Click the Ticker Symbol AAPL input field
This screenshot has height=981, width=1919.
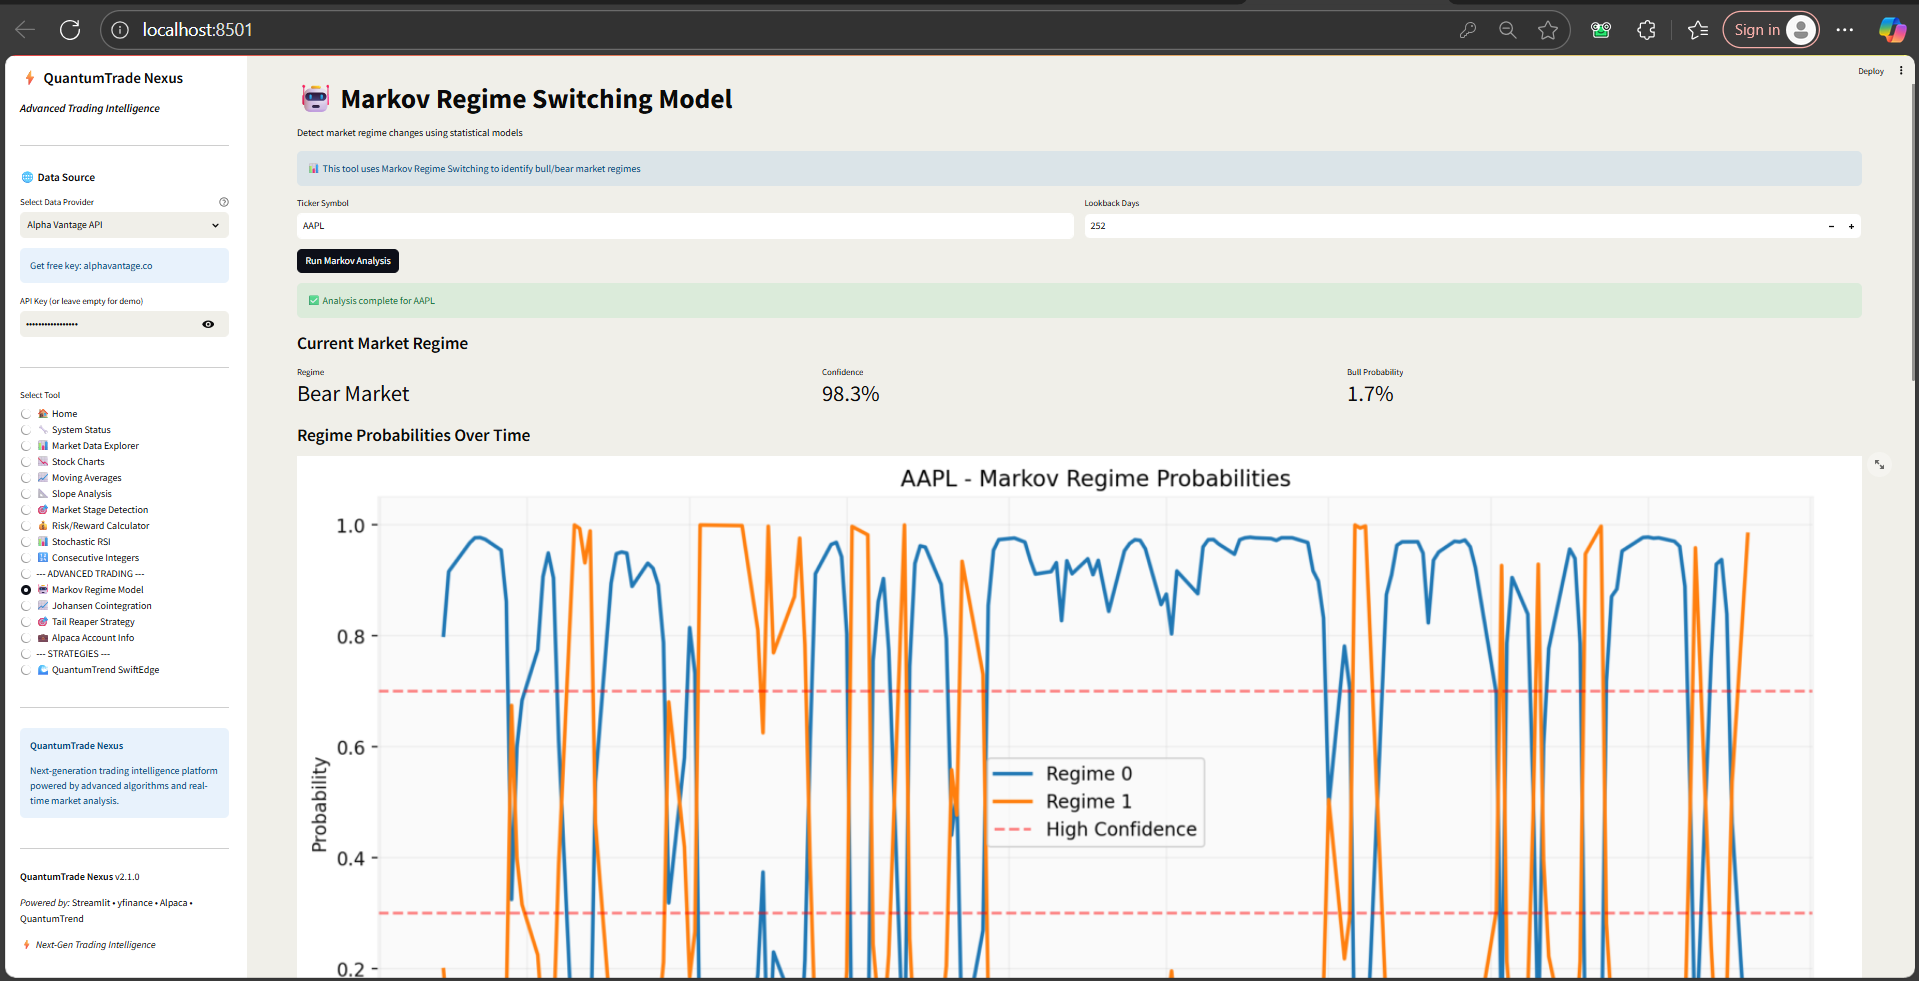(685, 226)
